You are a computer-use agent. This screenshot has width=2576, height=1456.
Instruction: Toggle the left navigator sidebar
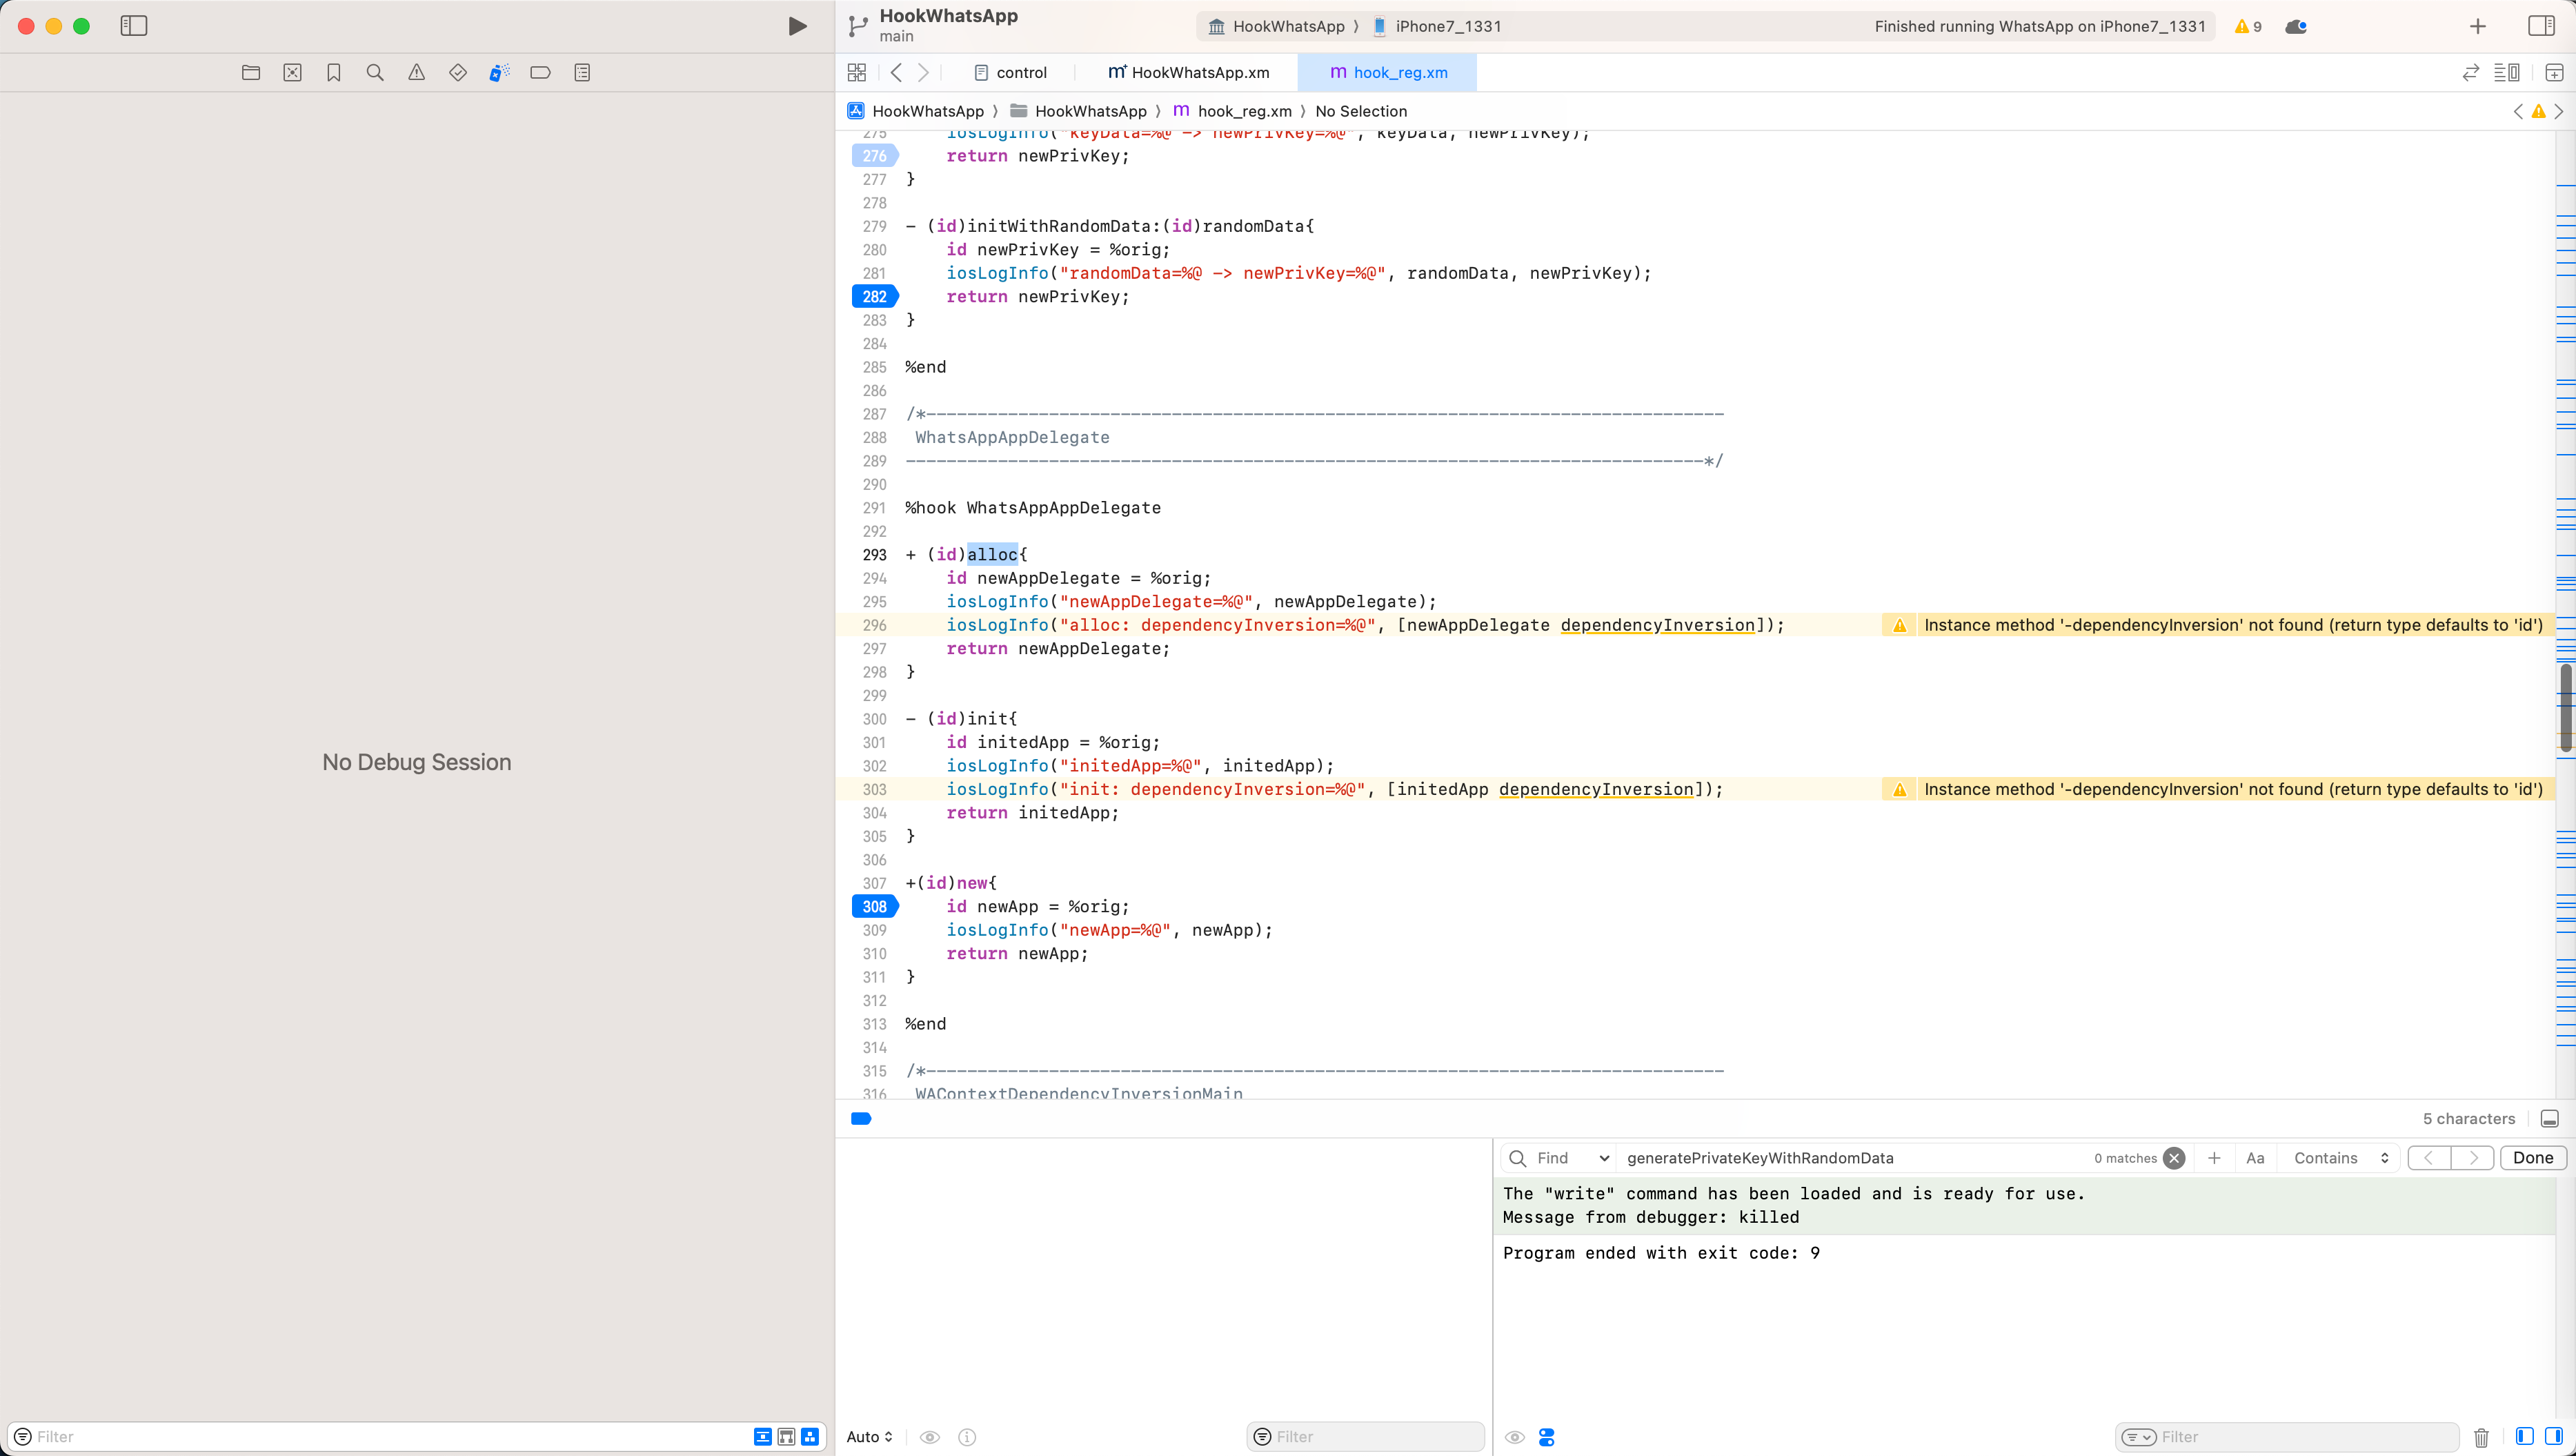134,26
